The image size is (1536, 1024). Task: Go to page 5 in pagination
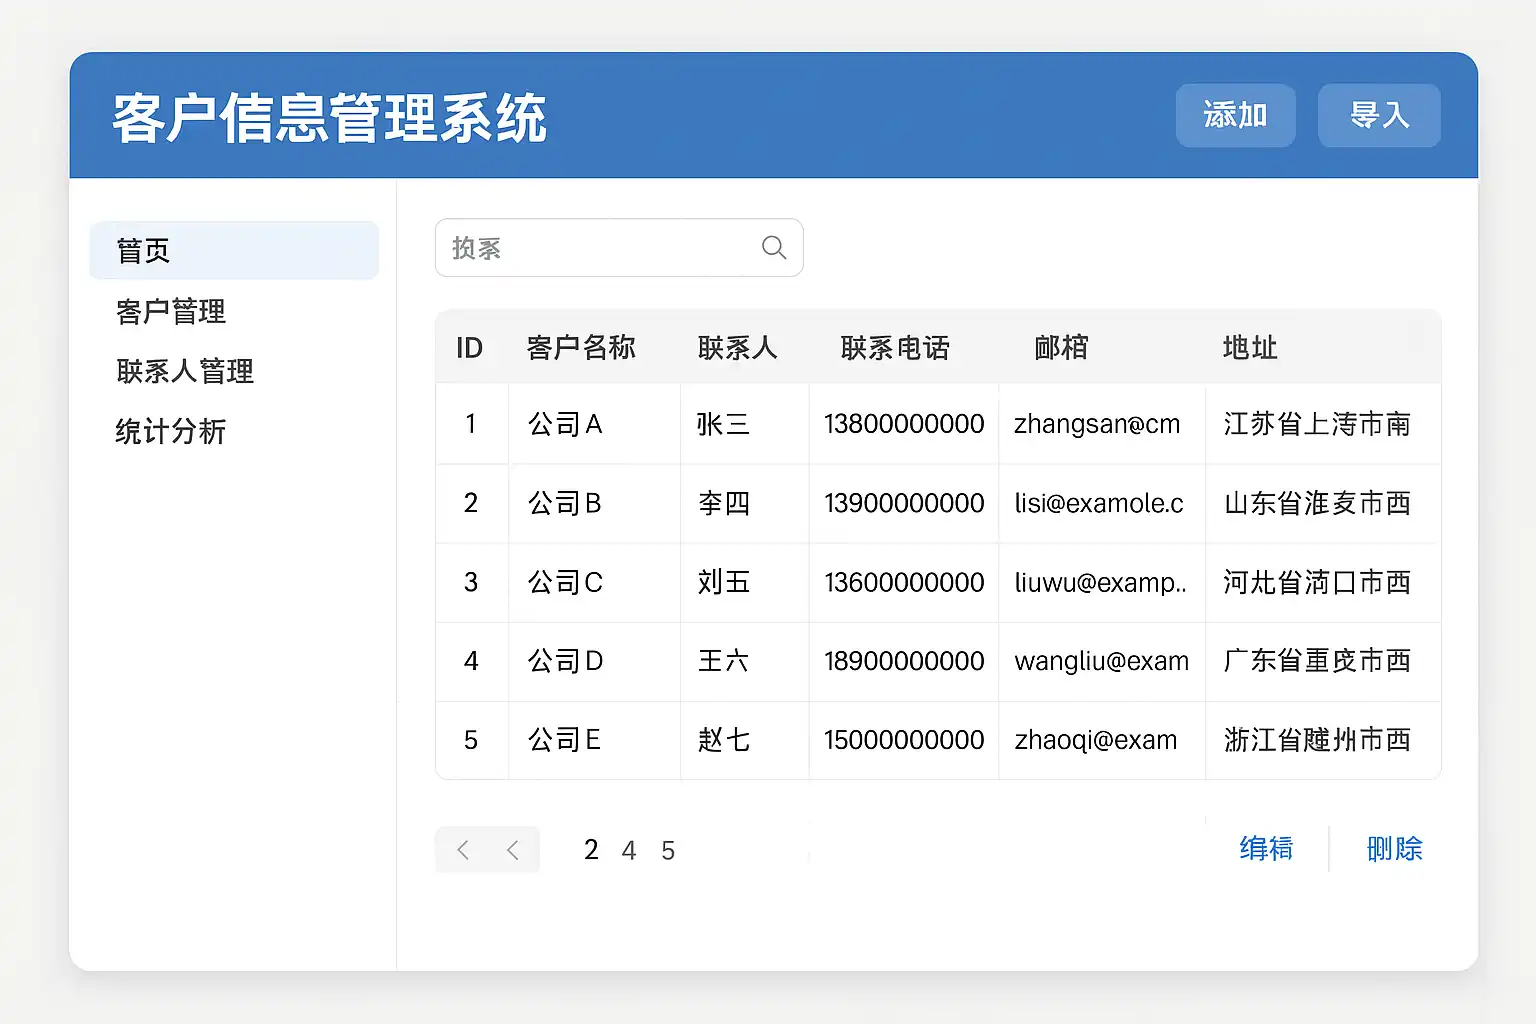[x=668, y=851]
